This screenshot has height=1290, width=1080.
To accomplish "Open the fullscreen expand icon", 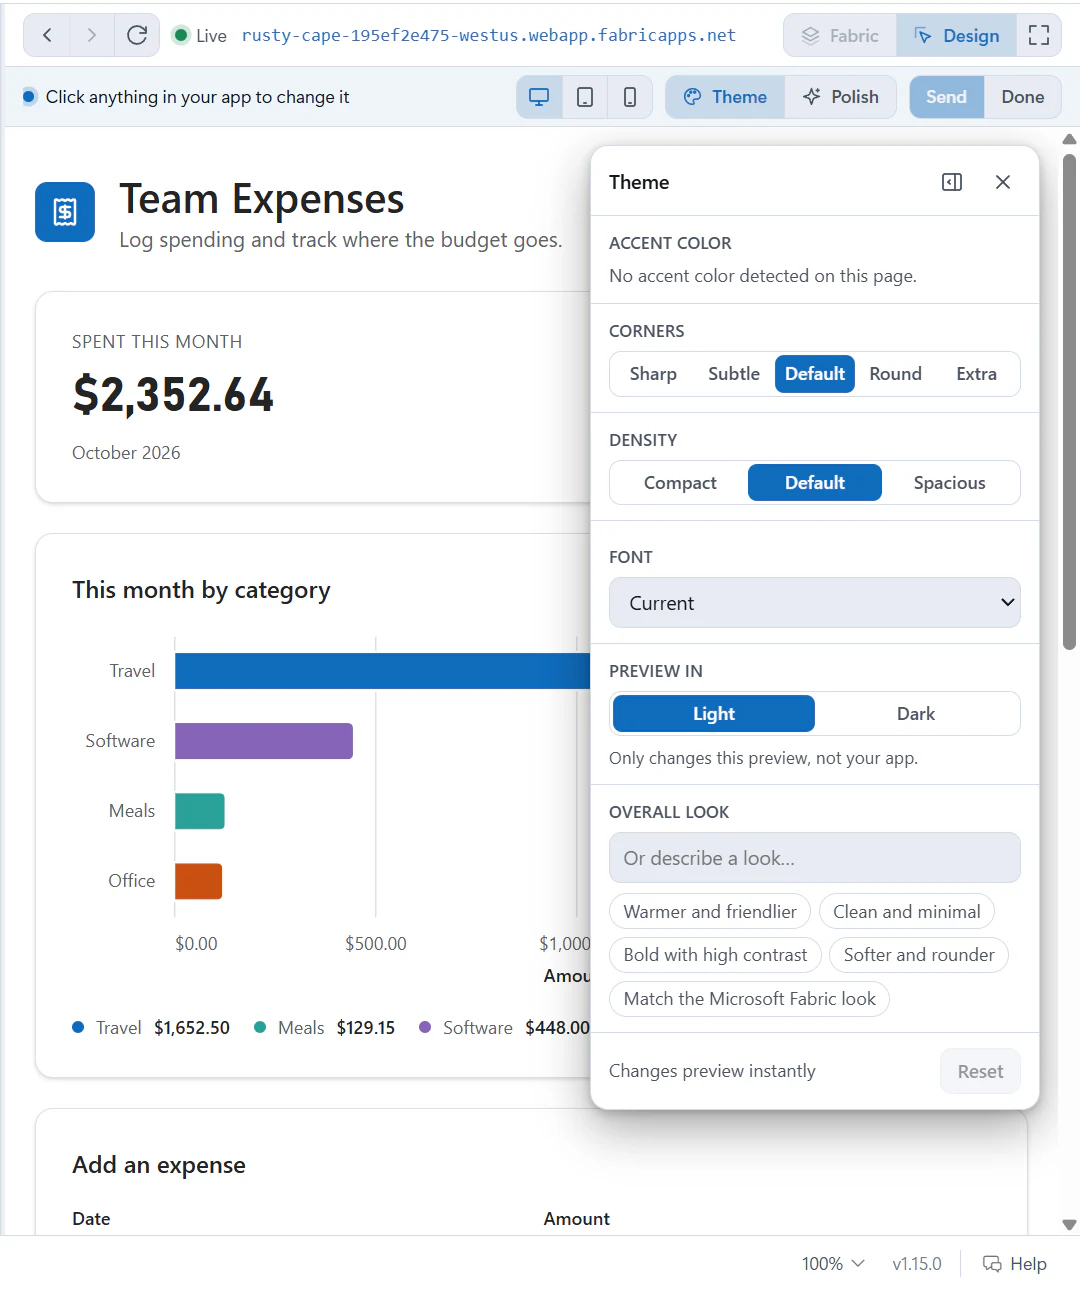I will click(1039, 35).
